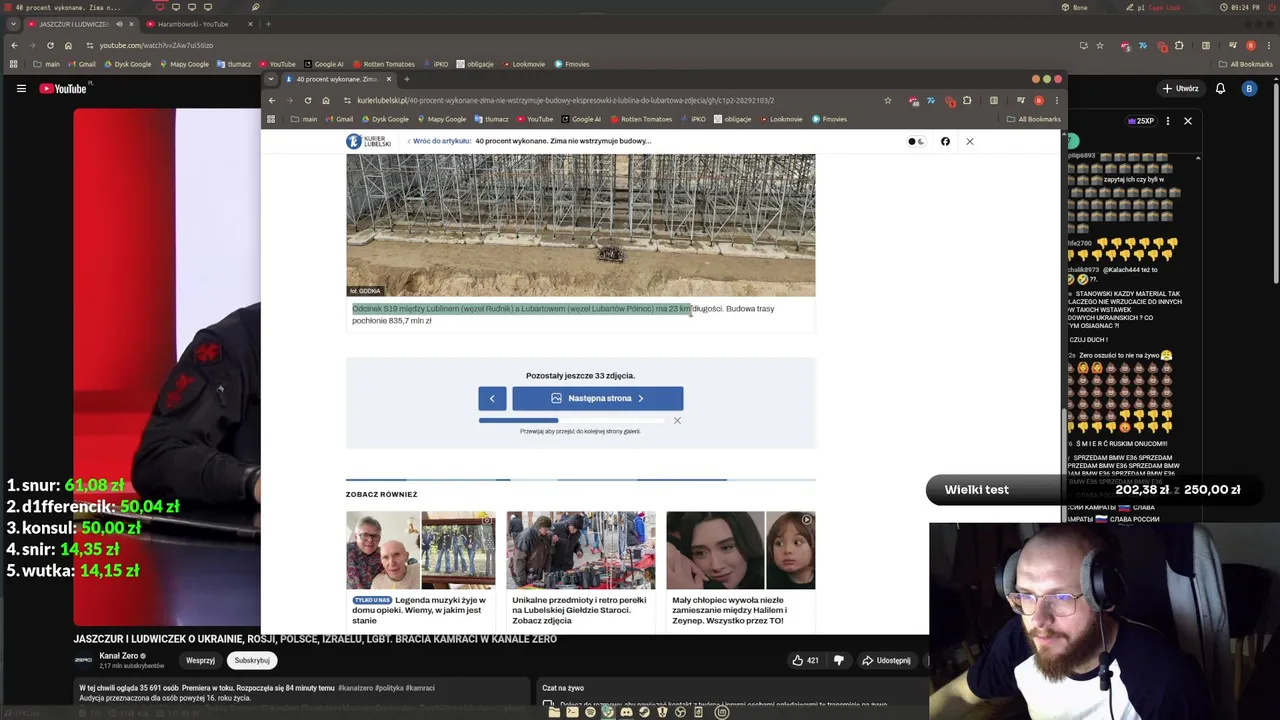Open Chrome menu in YouTube window
The image size is (1280, 720).
(x=1268, y=45)
